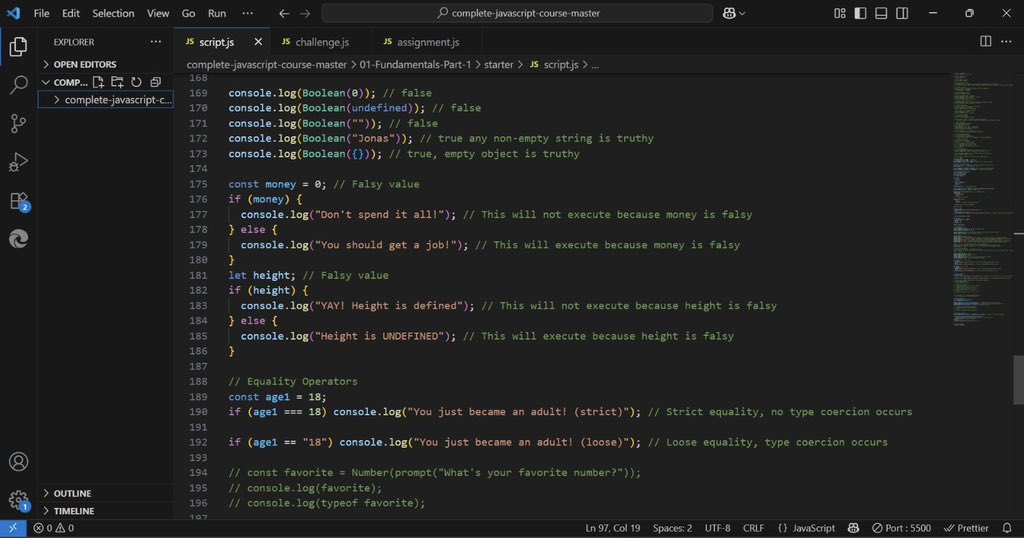Click the New Folder icon in Explorer
The height and width of the screenshot is (538, 1024).
117,82
